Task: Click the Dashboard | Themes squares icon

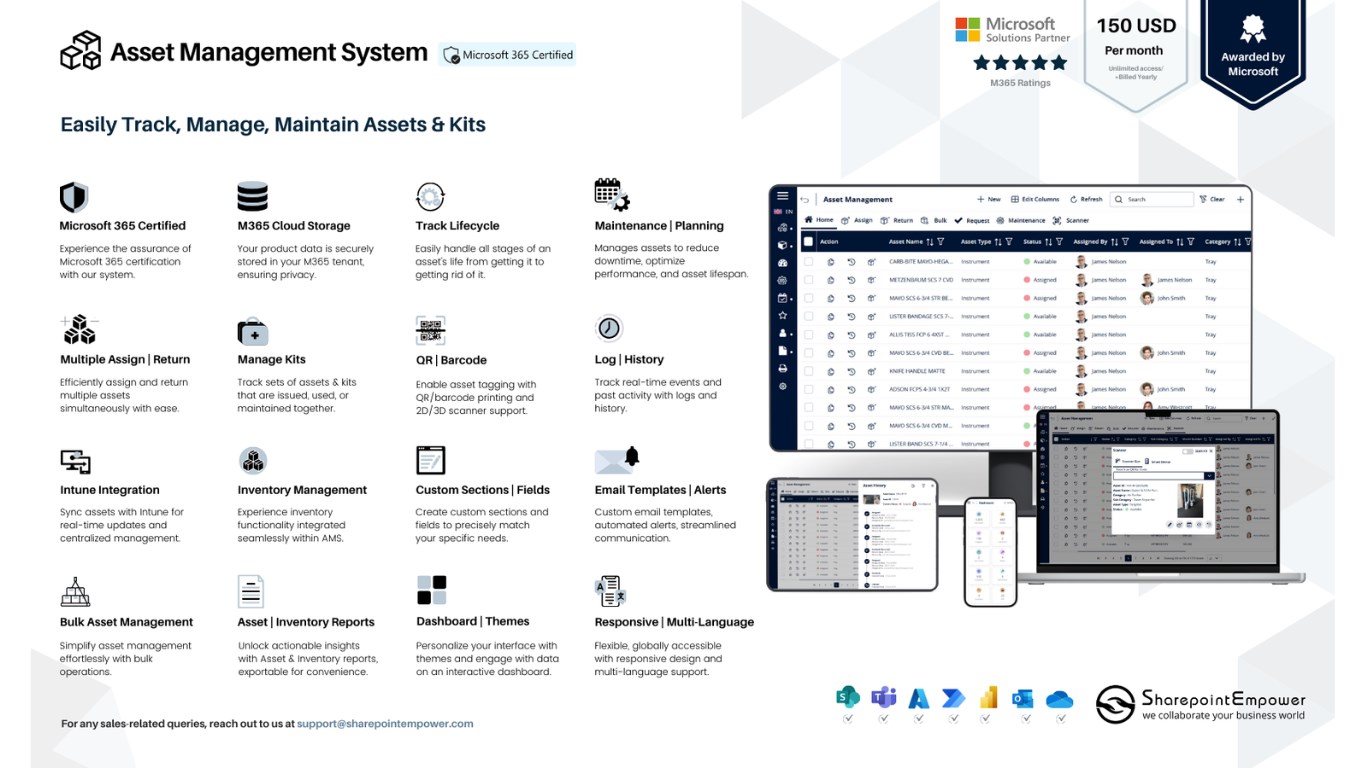Action: click(x=431, y=590)
